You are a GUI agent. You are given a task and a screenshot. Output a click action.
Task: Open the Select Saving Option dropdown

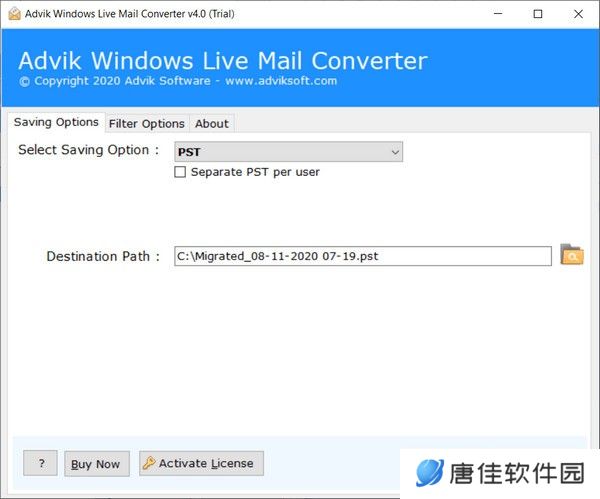point(288,152)
